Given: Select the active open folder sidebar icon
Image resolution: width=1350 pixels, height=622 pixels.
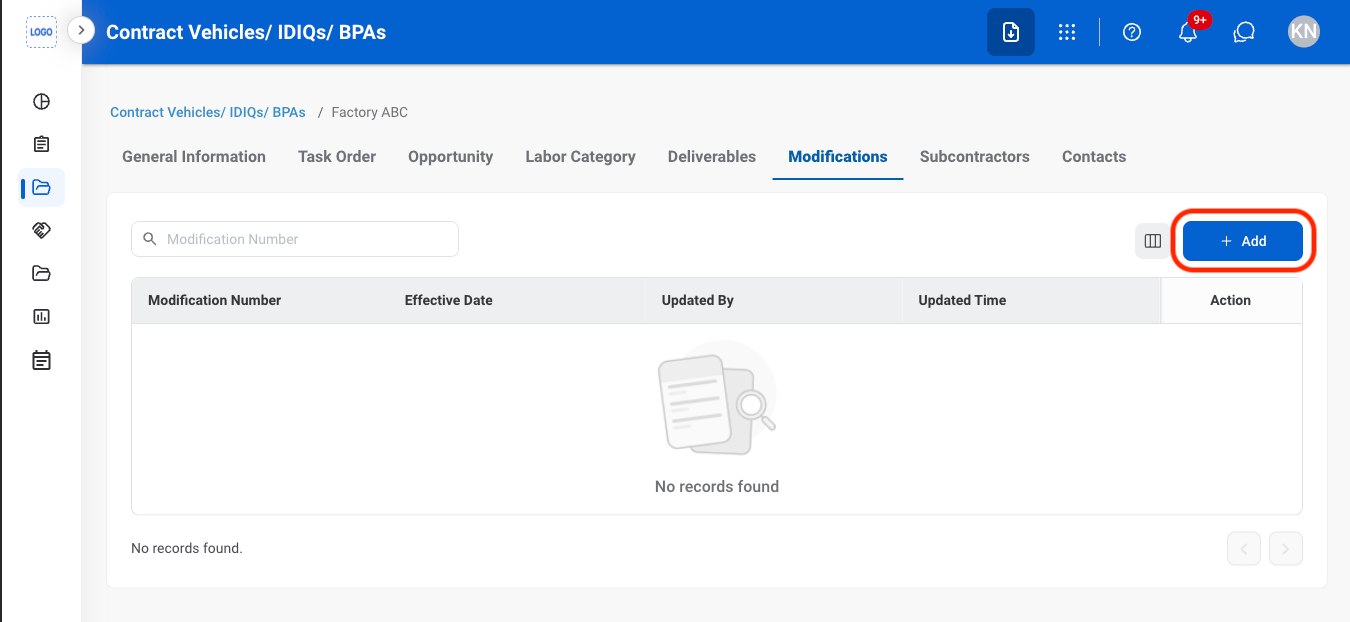Looking at the screenshot, I should point(41,187).
